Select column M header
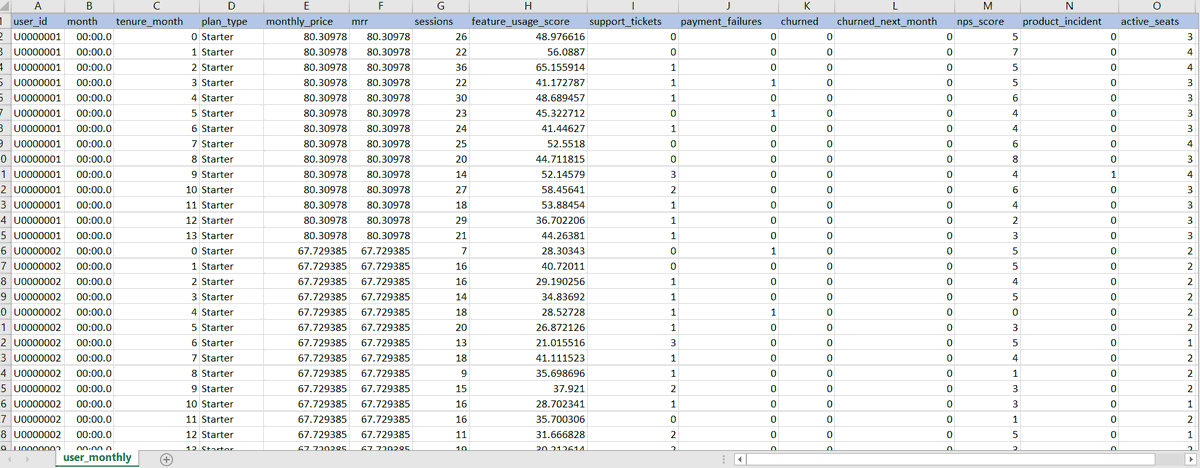The image size is (1200, 468). click(985, 6)
